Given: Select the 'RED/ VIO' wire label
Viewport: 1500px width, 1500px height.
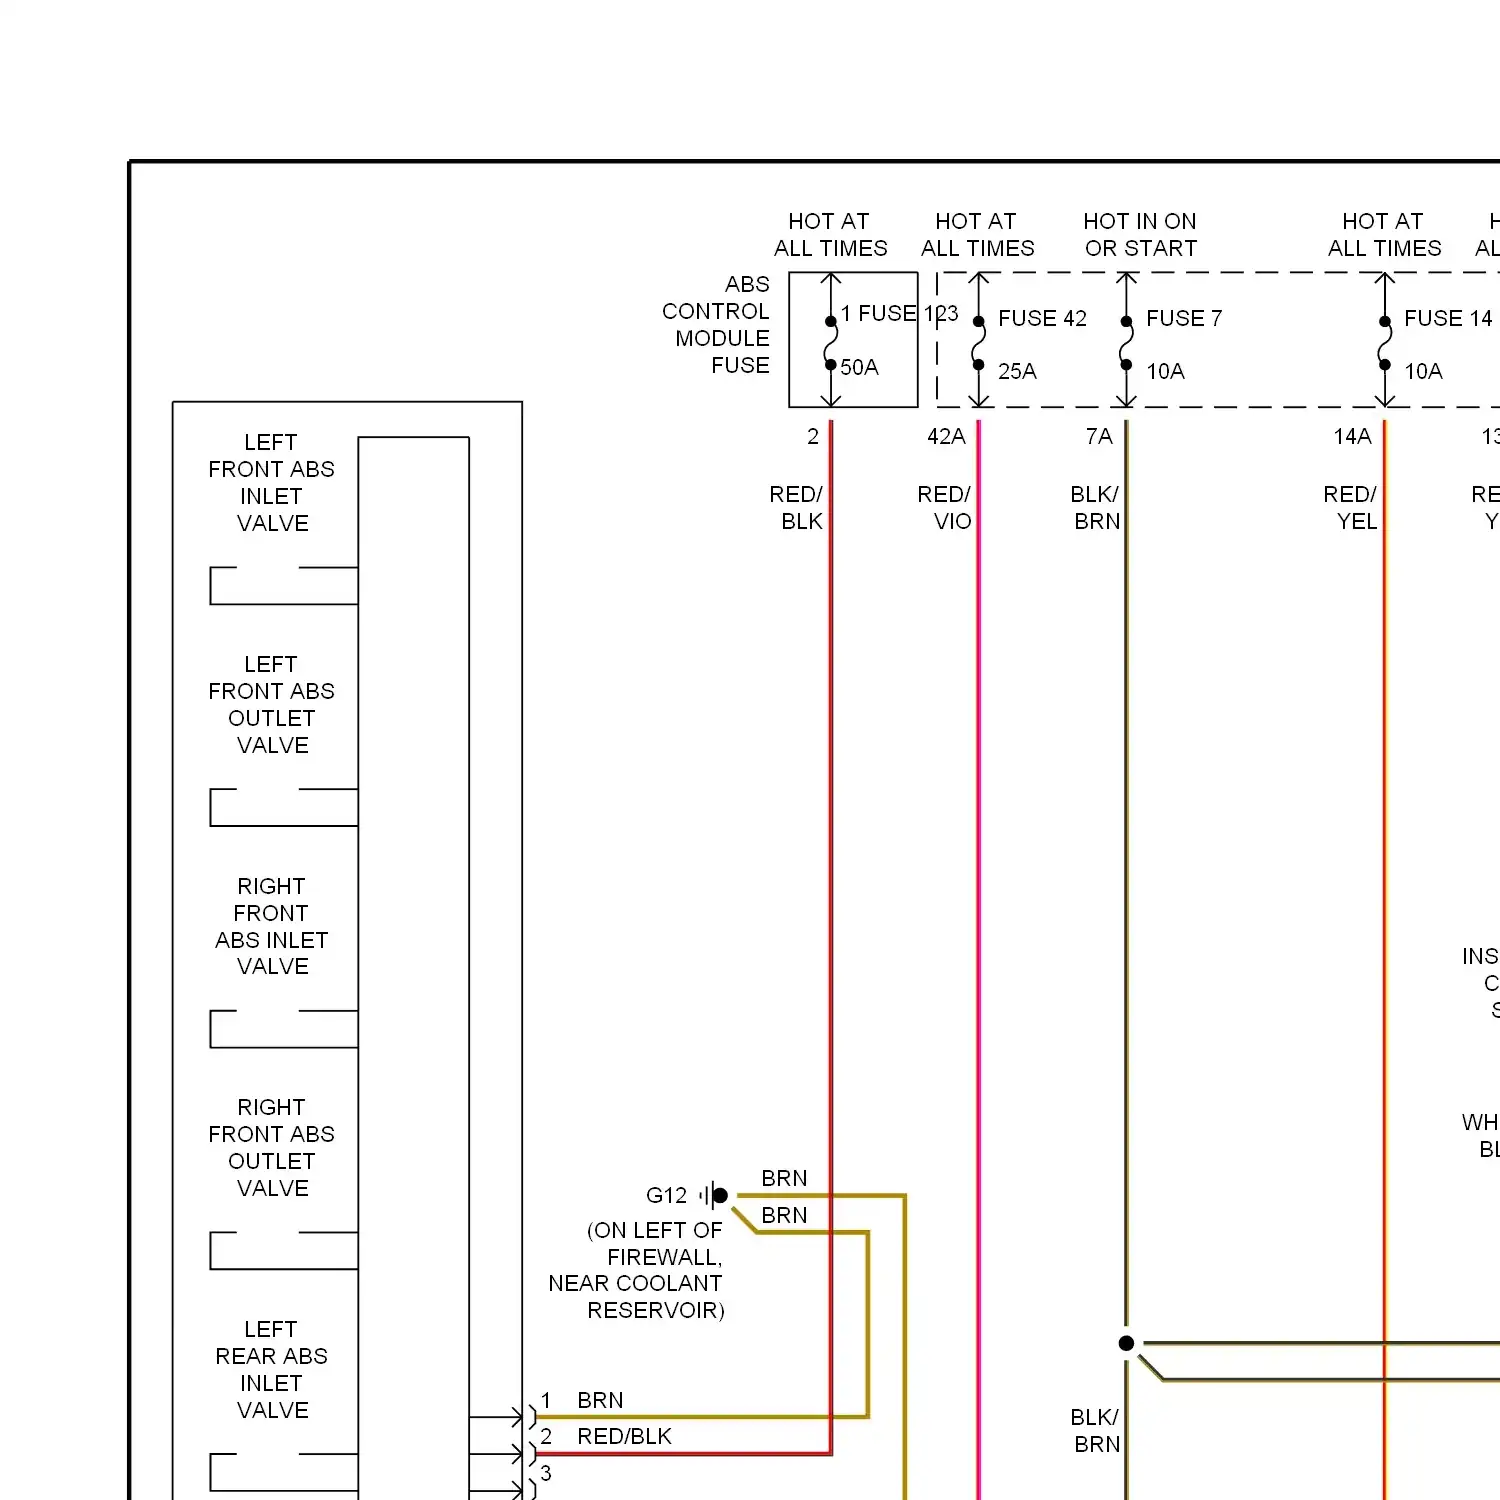Looking at the screenshot, I should 944,508.
